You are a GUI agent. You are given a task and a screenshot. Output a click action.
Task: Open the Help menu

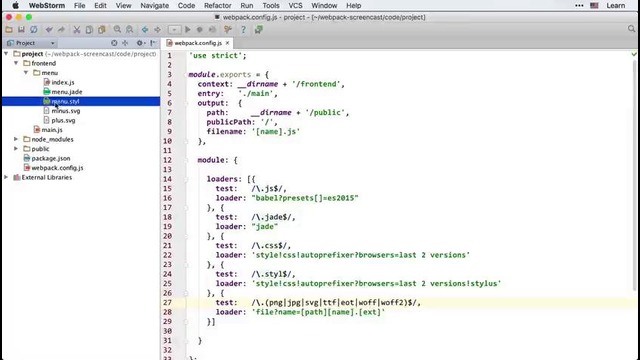[353, 6]
